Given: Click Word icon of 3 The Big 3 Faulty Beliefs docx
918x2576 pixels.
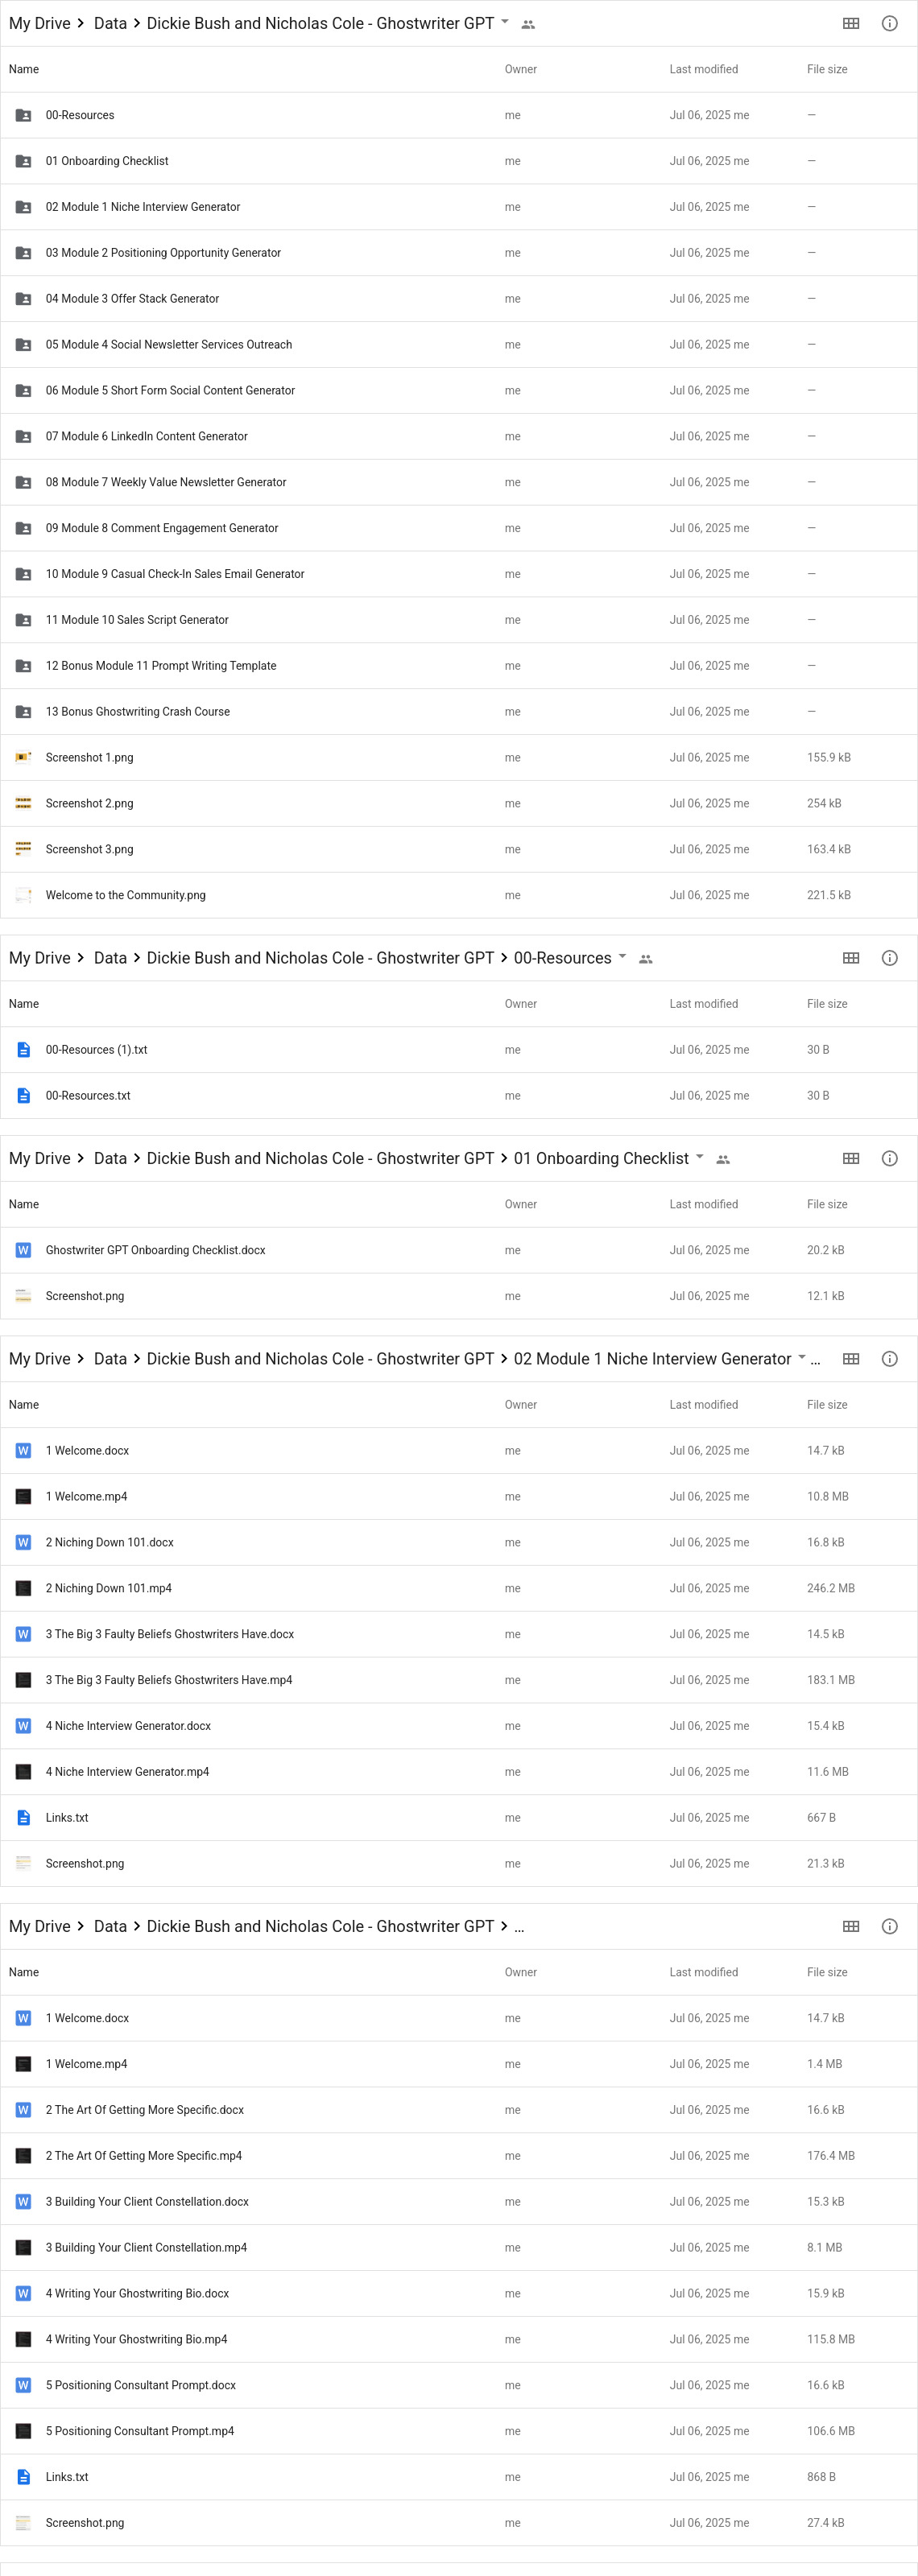Looking at the screenshot, I should [x=23, y=1634].
